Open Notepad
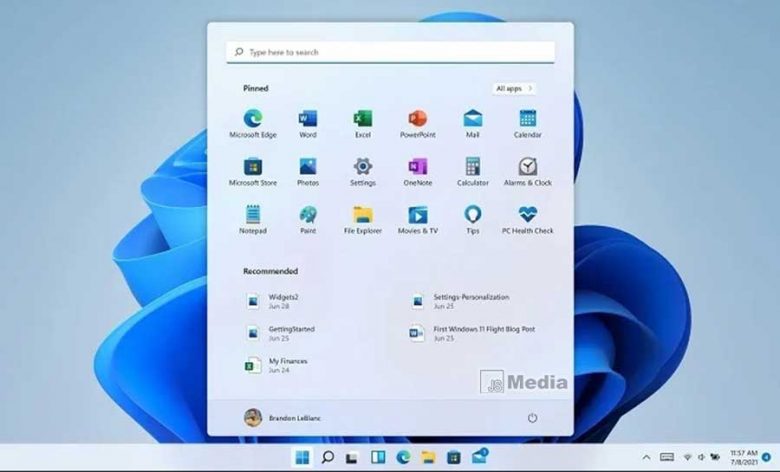The image size is (780, 472). 253,219
